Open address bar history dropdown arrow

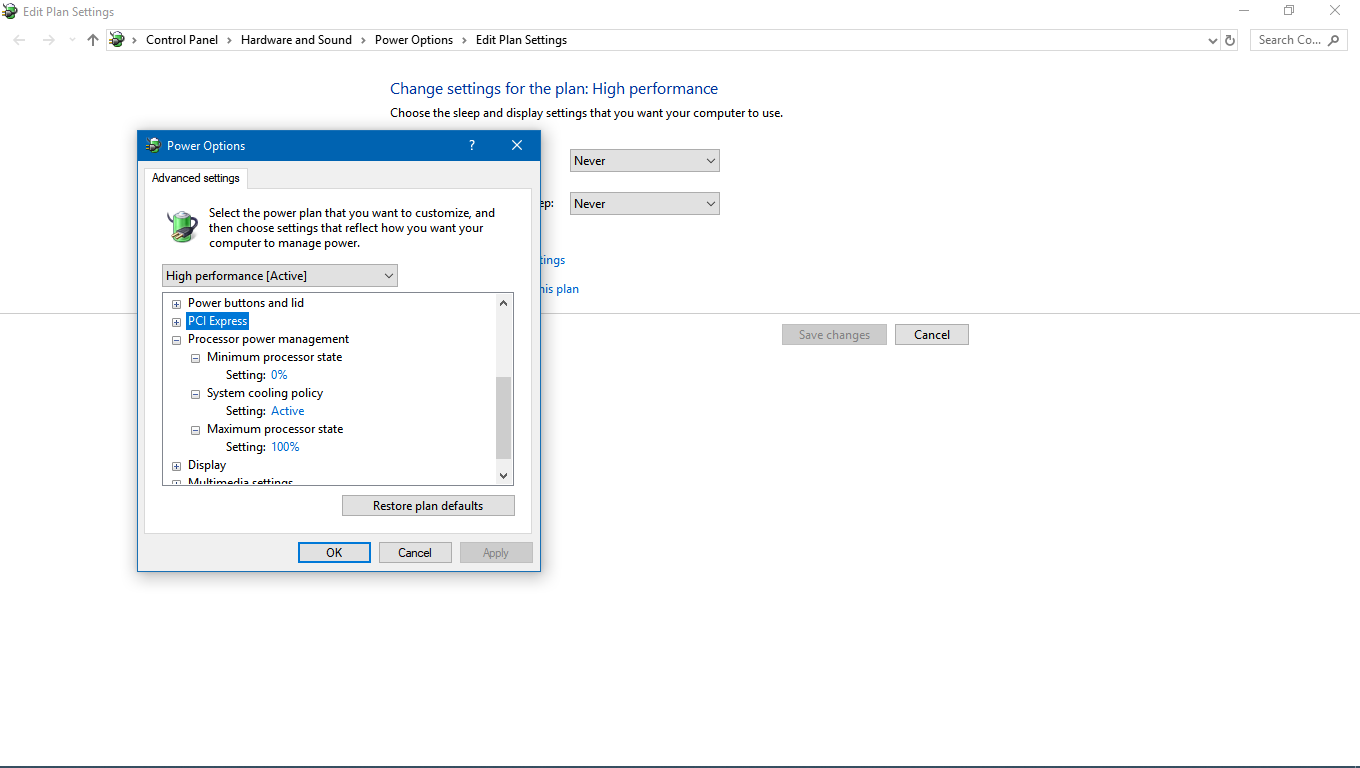1213,40
